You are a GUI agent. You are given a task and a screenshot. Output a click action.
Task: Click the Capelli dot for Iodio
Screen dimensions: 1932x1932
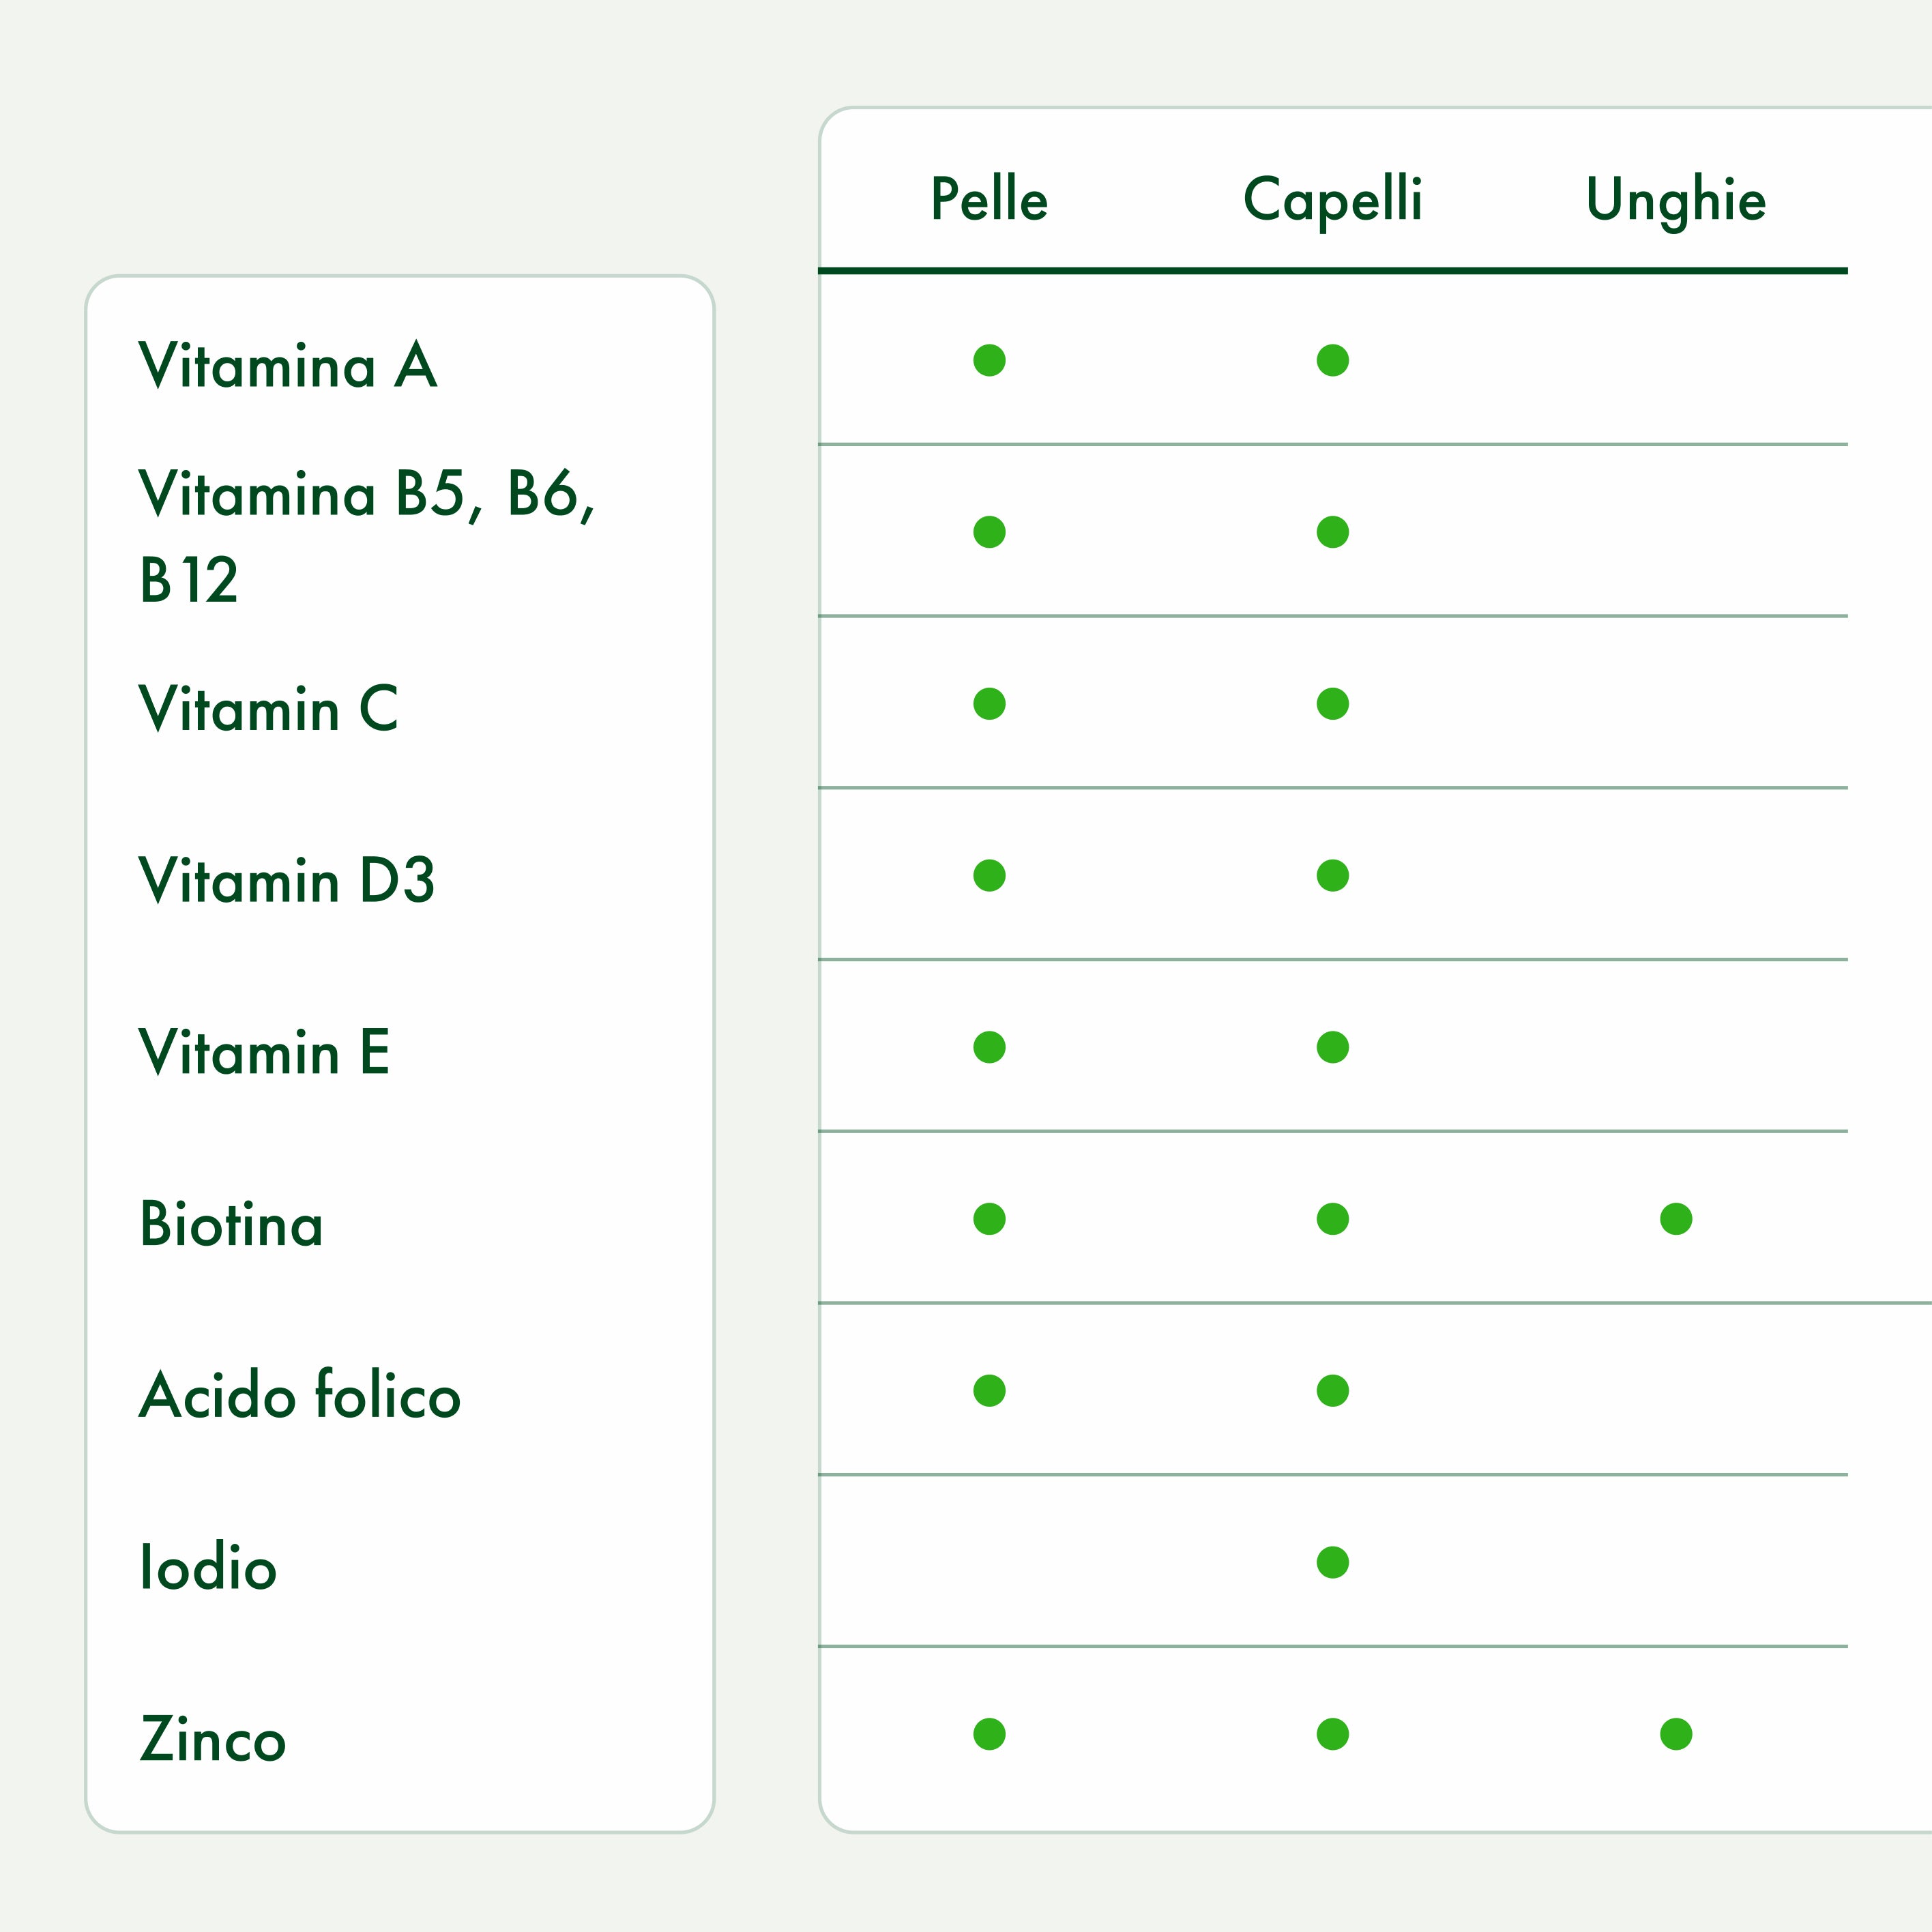pyautogui.click(x=1332, y=1562)
